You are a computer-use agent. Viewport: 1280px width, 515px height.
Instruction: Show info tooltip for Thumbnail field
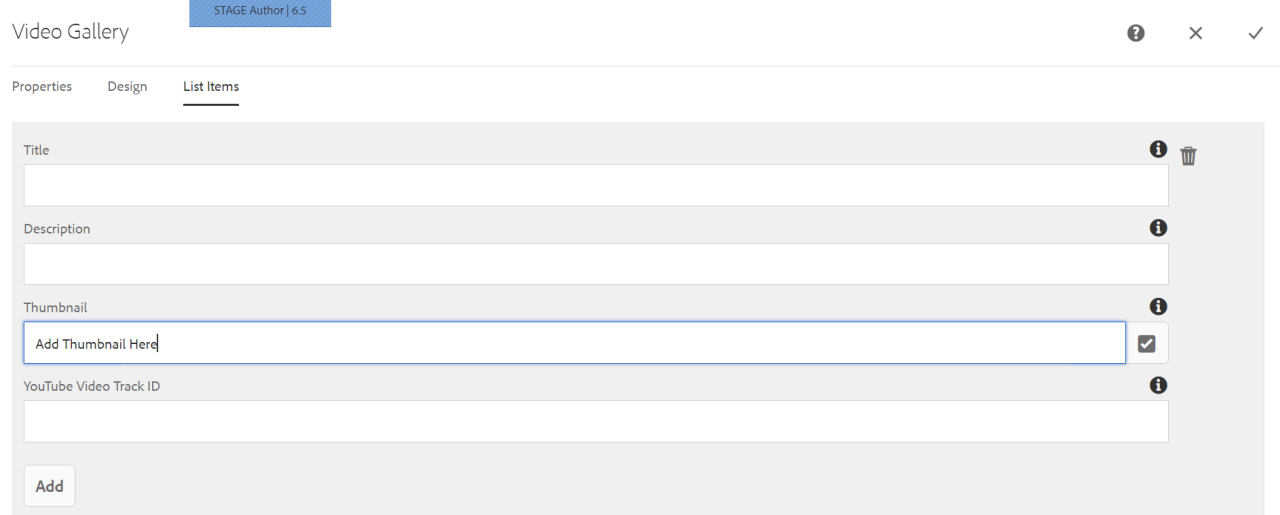pos(1158,307)
